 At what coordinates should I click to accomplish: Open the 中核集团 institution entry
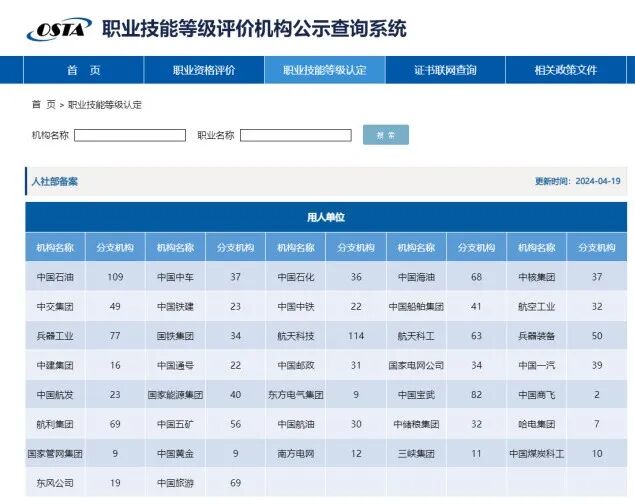(x=537, y=277)
